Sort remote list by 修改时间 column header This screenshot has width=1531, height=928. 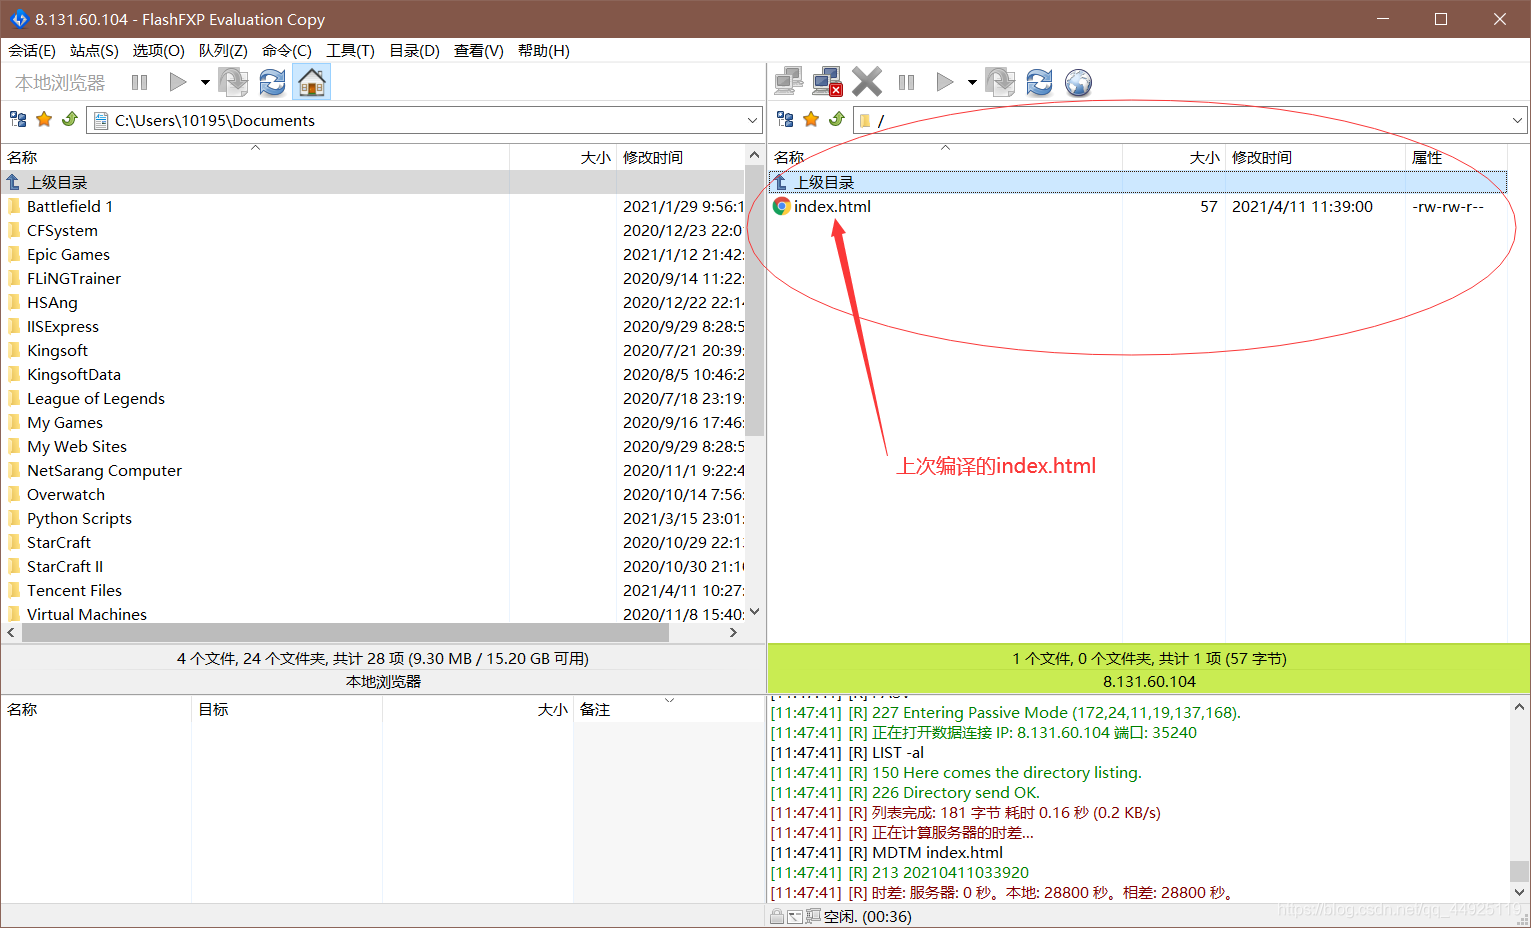(x=1314, y=157)
